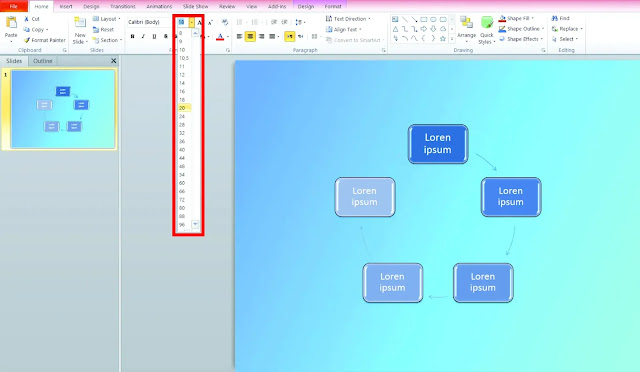Choose the right arrow shape
Image resolution: width=640 pixels, height=372 pixels.
pyautogui.click(x=424, y=29)
